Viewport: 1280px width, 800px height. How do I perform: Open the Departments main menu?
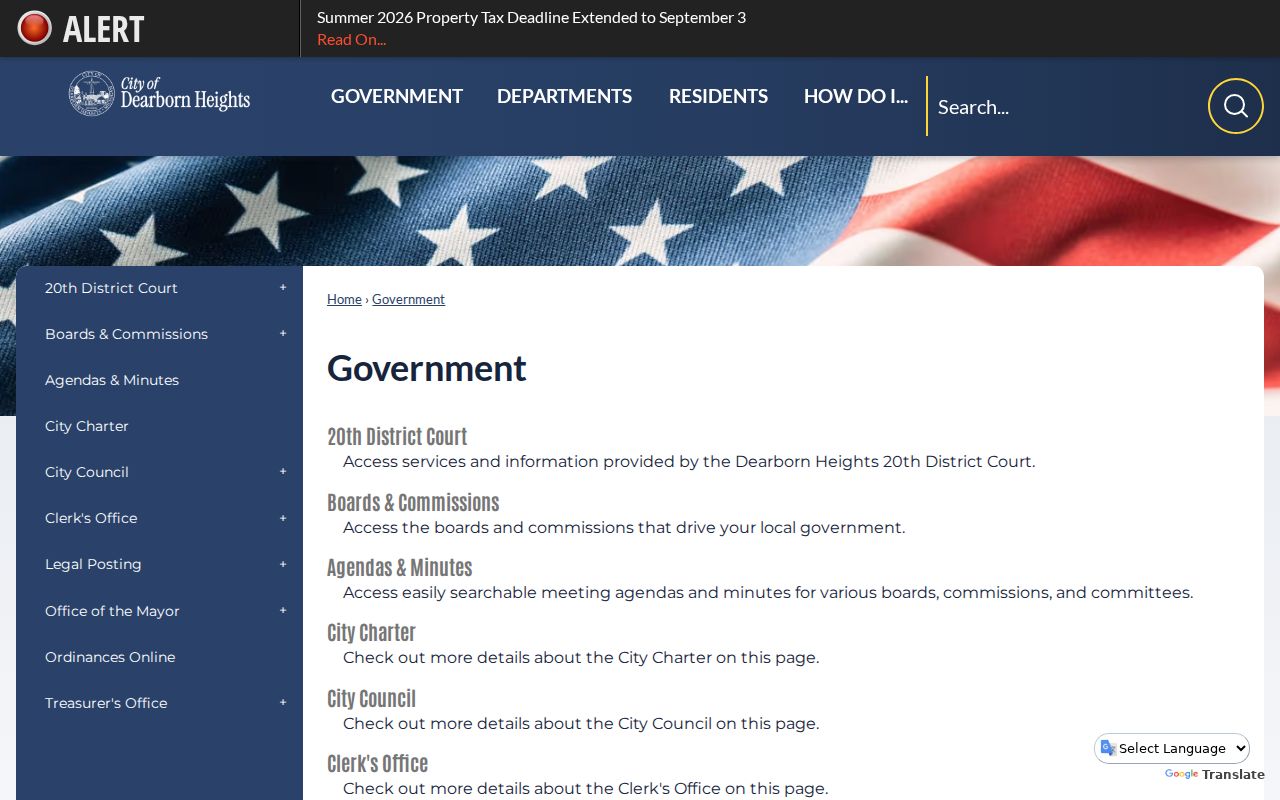coord(564,96)
